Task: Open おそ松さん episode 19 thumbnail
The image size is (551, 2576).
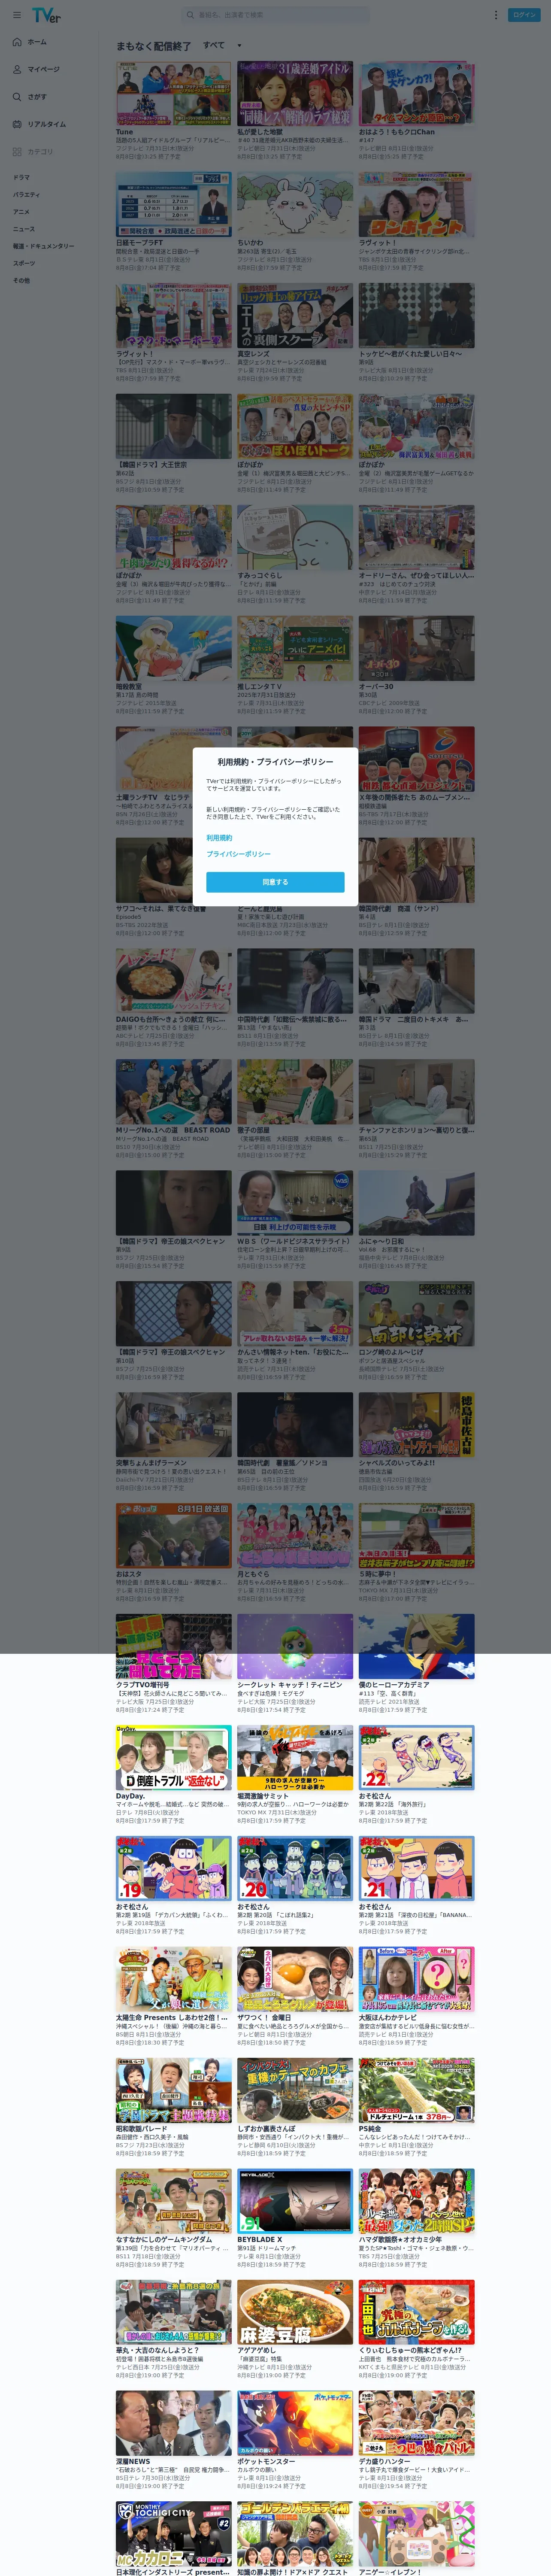Action: tap(173, 1868)
